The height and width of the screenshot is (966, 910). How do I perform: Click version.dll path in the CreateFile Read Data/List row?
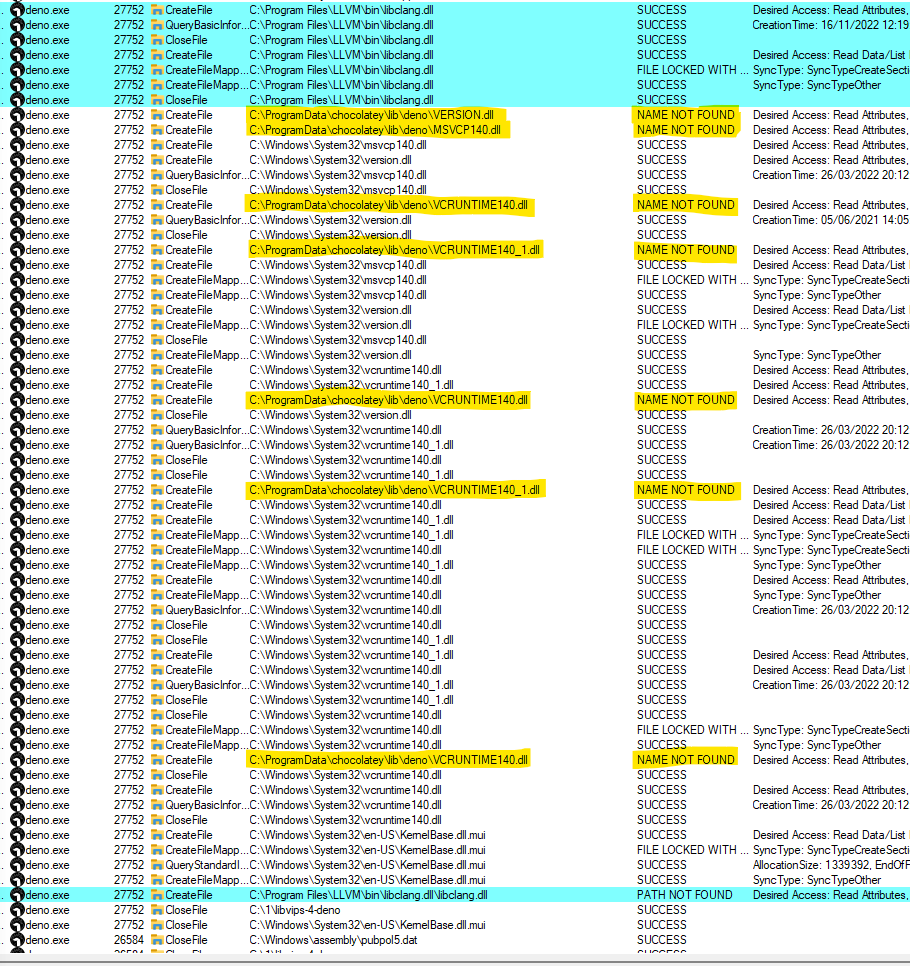tap(330, 310)
